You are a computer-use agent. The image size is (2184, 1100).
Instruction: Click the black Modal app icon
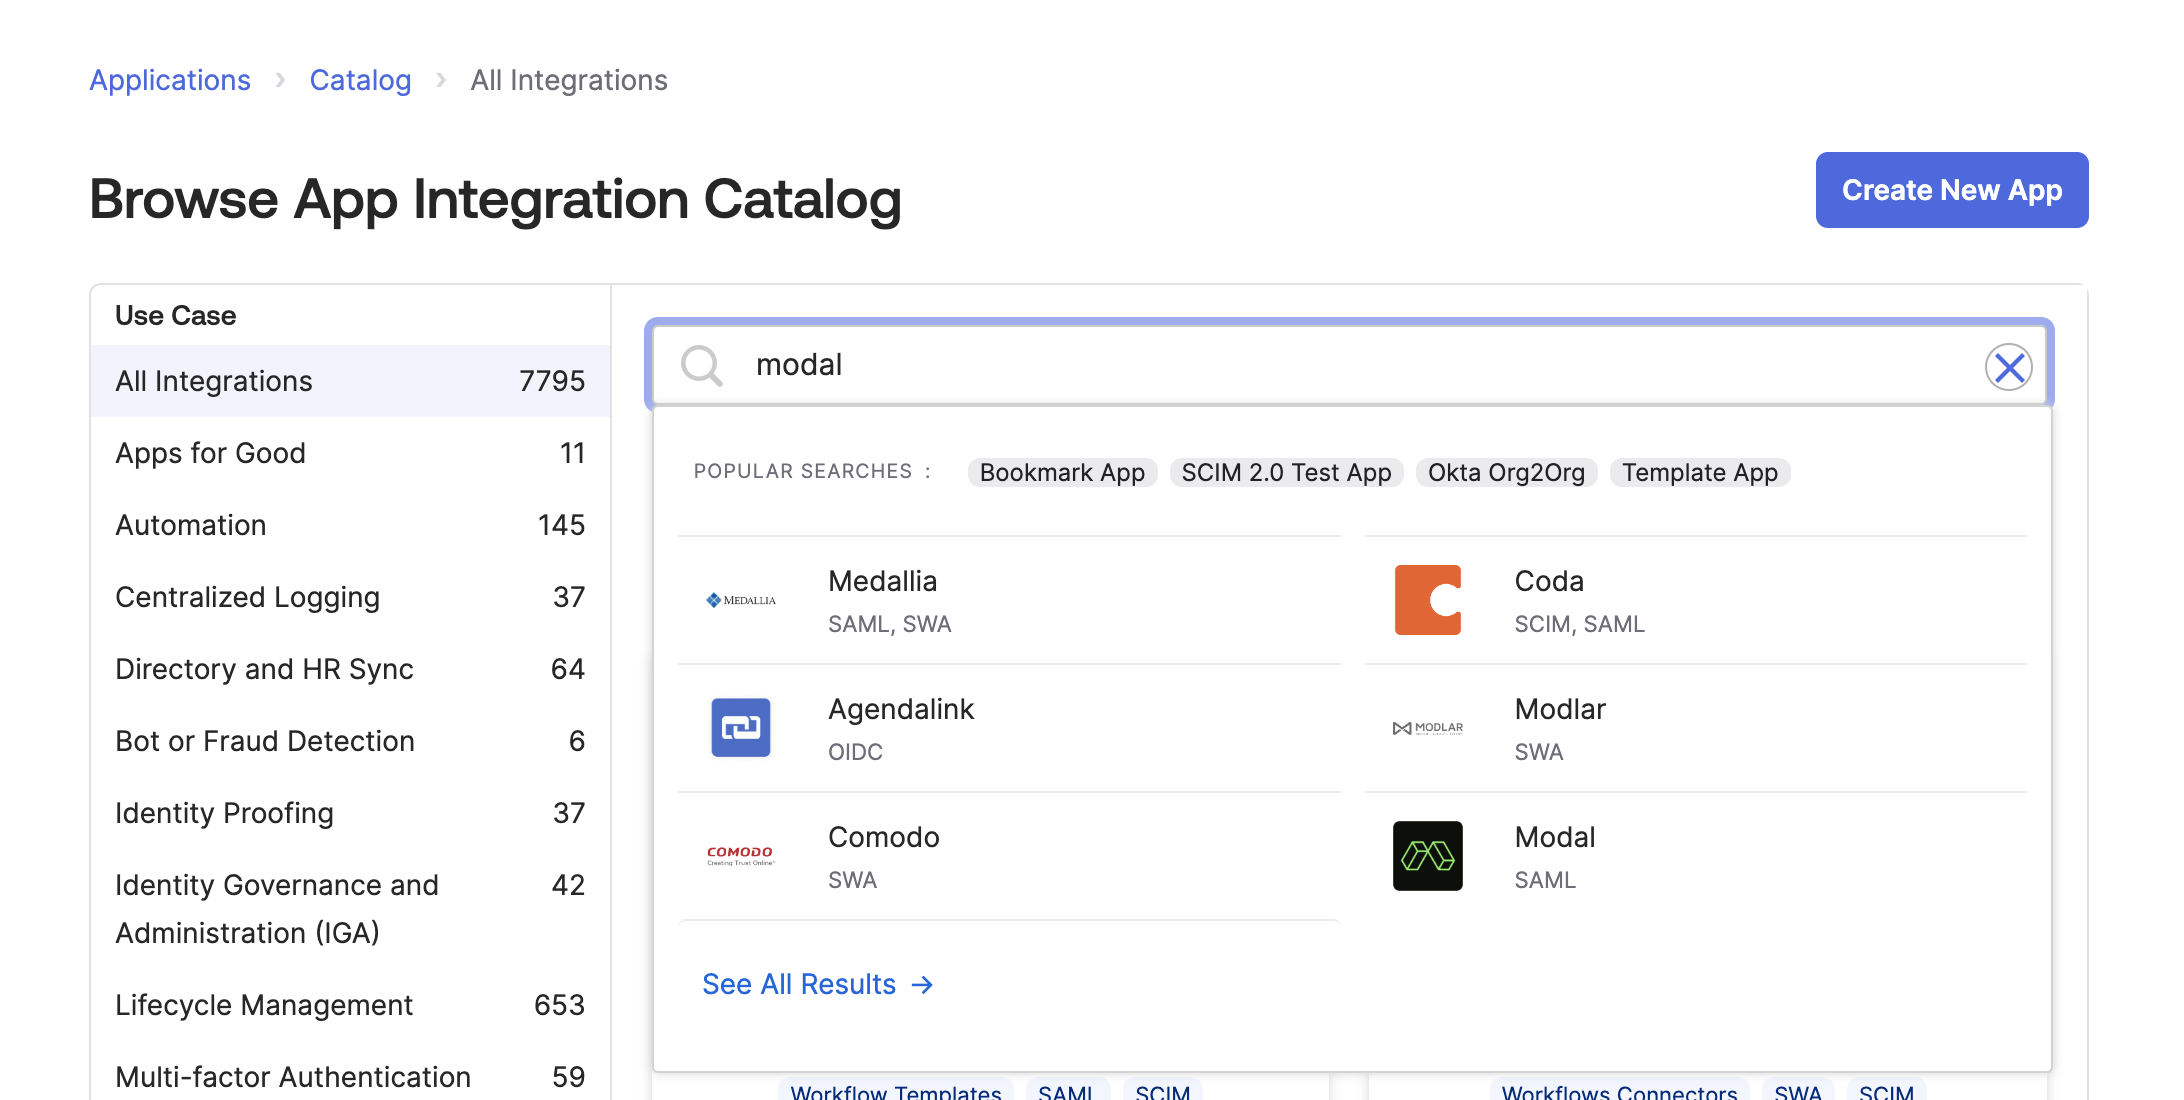tap(1427, 856)
